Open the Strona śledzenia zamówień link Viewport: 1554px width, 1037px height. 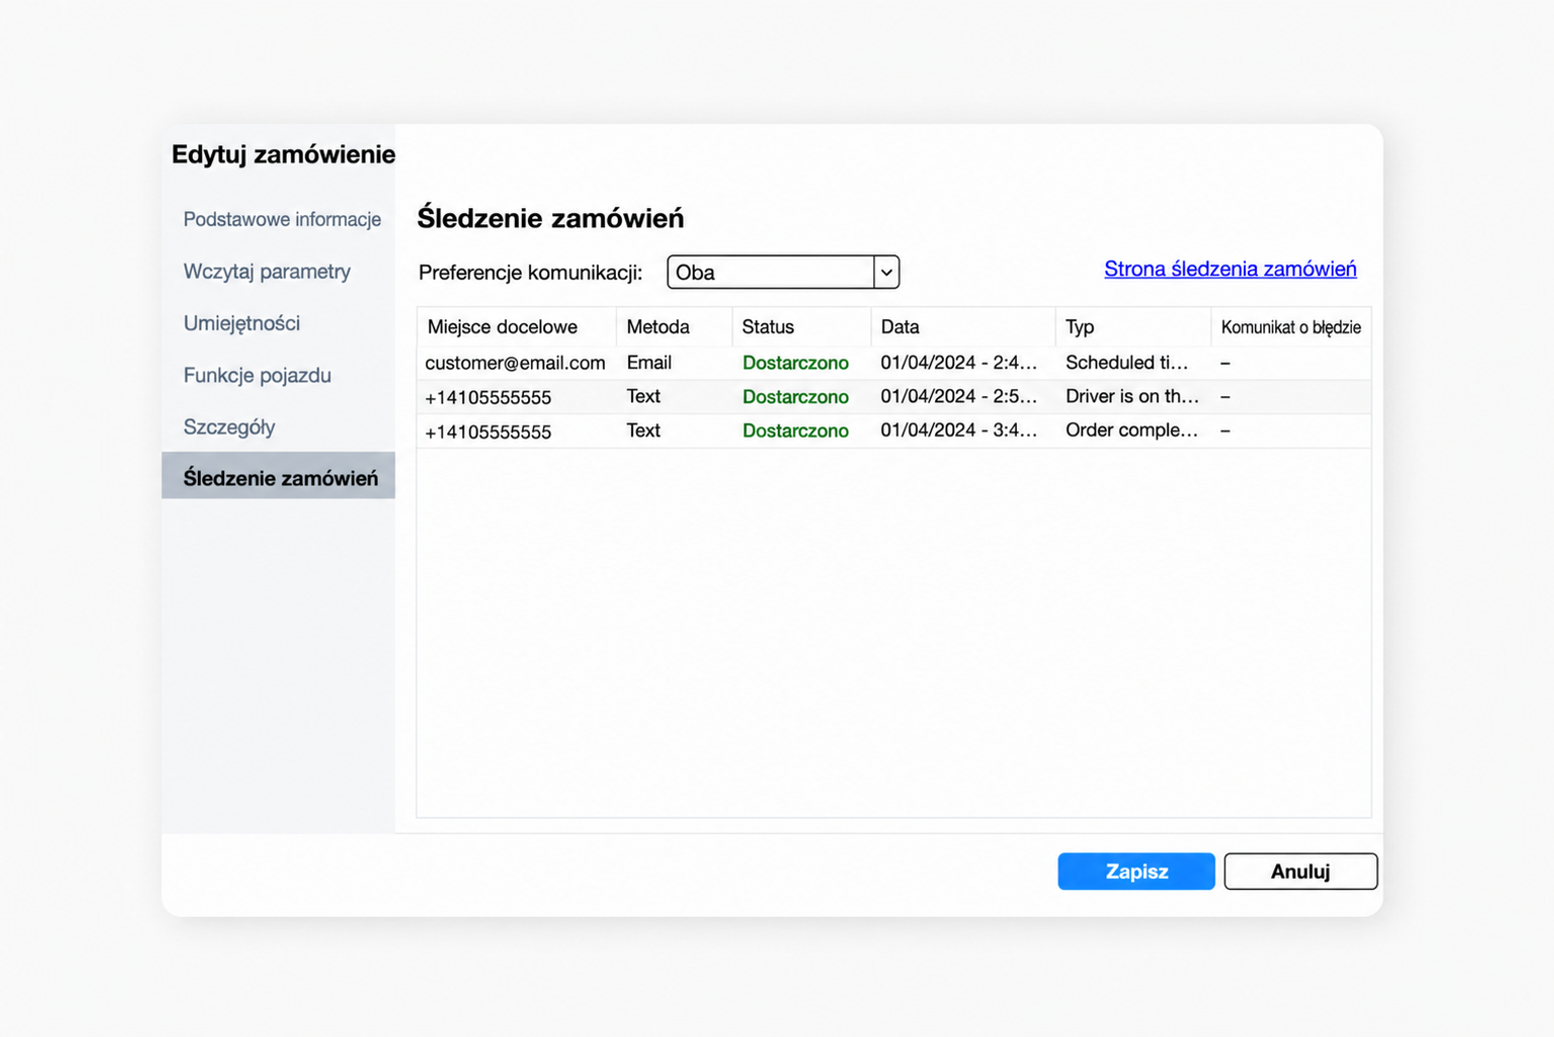[1230, 269]
